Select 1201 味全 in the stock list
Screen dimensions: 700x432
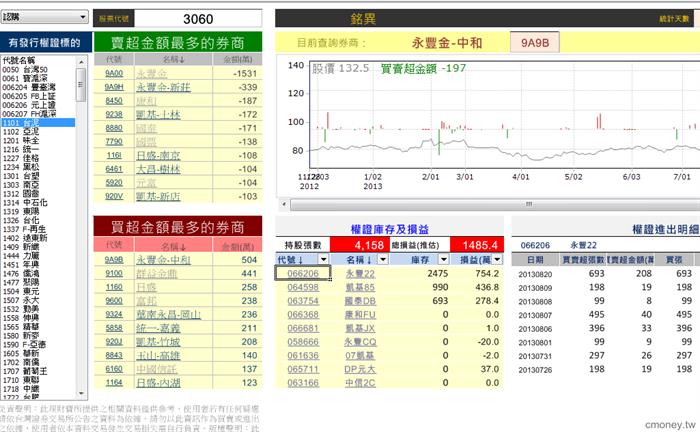click(x=21, y=141)
